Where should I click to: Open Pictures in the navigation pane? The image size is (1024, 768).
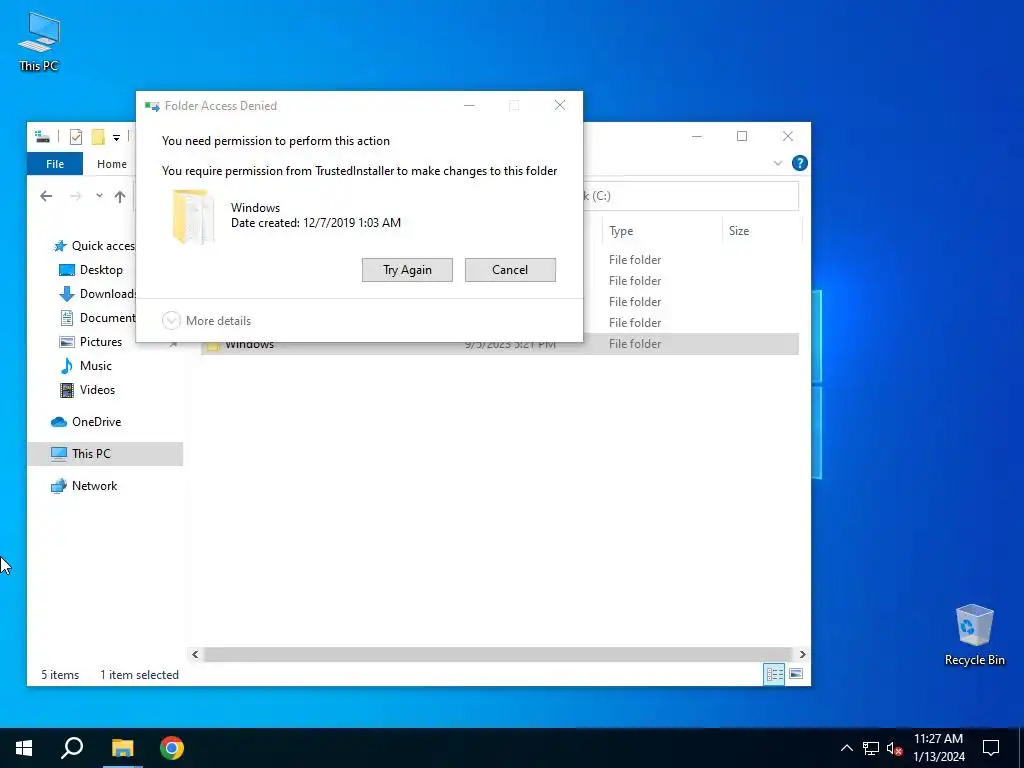(x=91, y=342)
